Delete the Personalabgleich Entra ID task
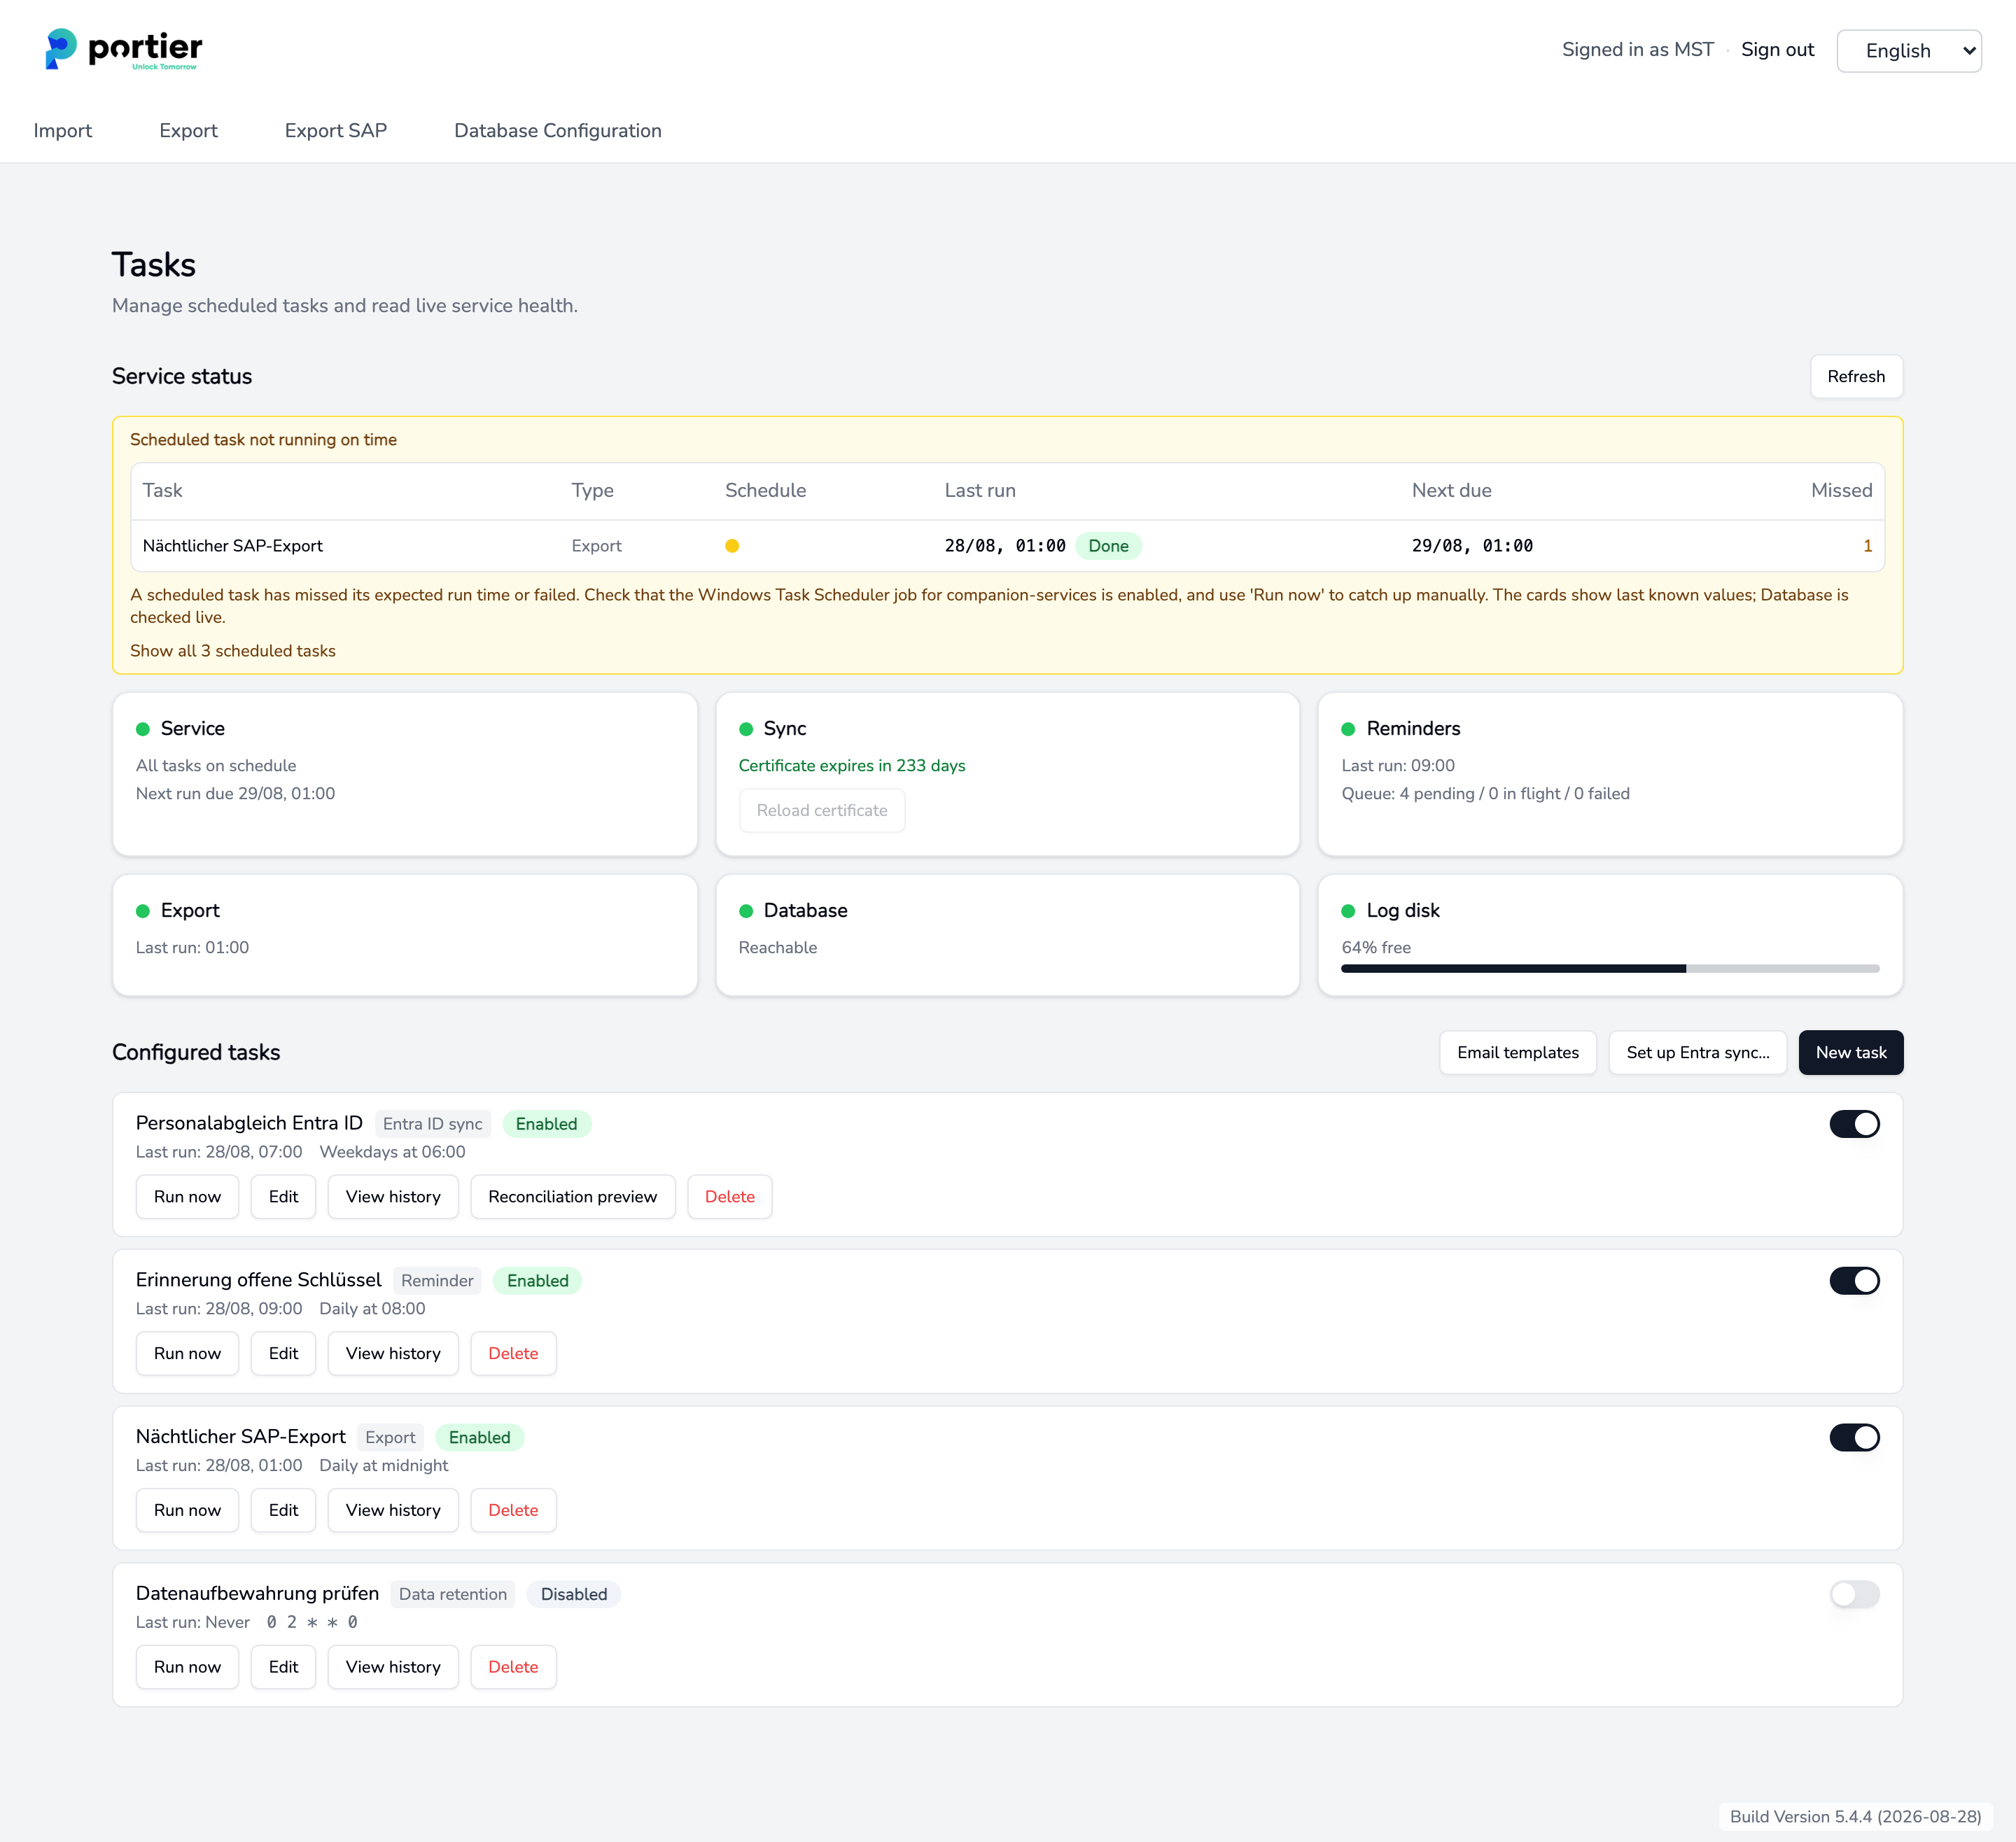Screen dimensions: 2016x1842 [730, 1197]
